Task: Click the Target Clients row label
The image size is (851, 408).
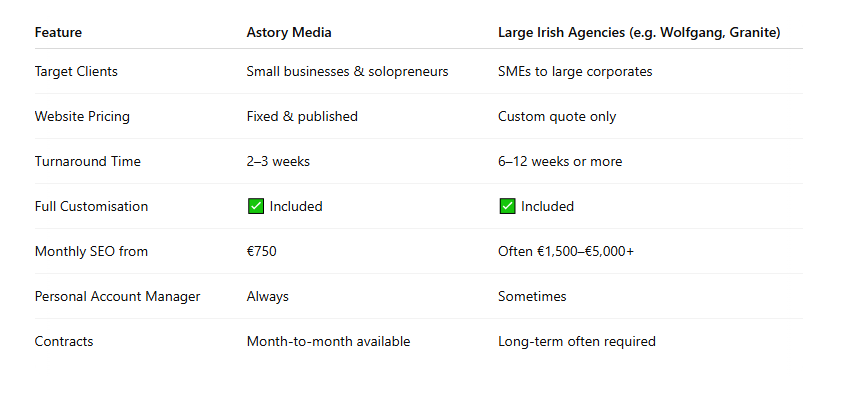Action: pyautogui.click(x=76, y=72)
